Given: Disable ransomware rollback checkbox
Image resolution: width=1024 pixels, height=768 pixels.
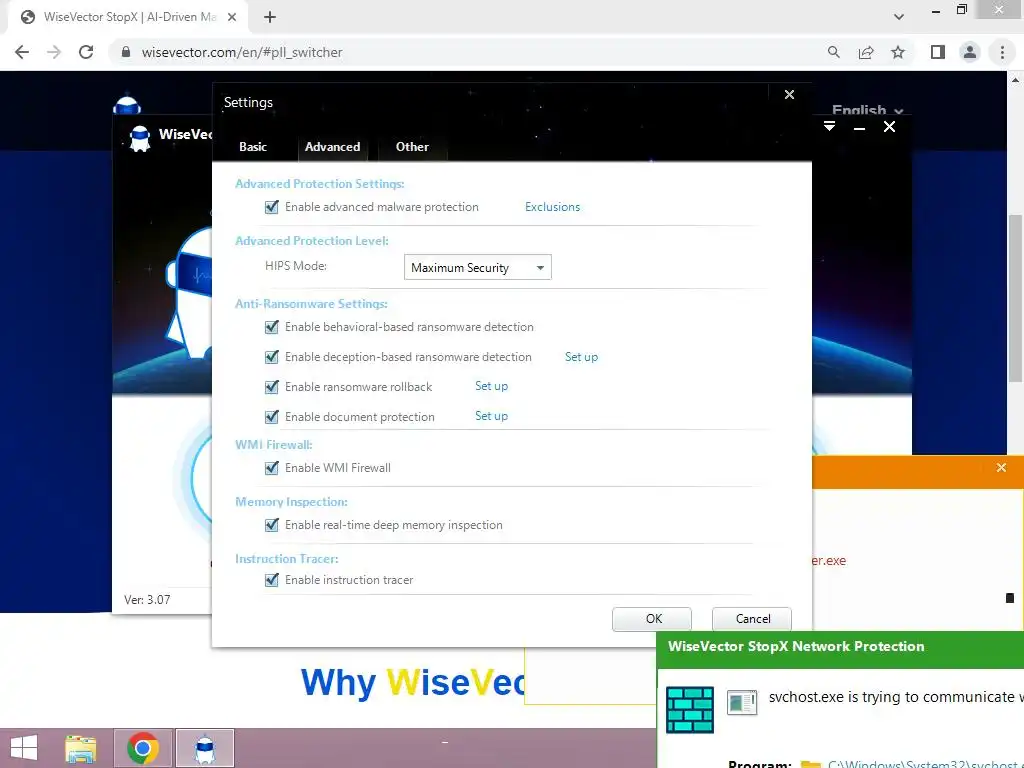Looking at the screenshot, I should [272, 387].
